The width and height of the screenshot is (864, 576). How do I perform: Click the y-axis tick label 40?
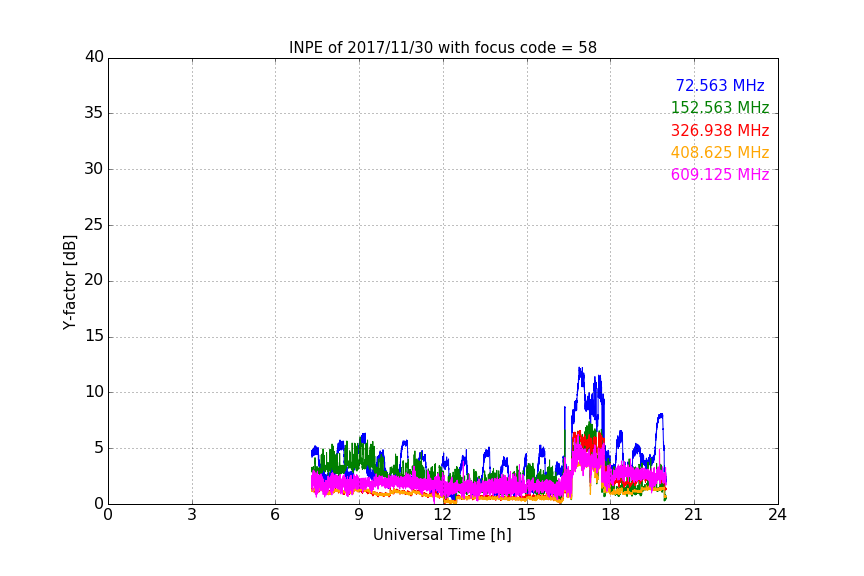point(94,57)
